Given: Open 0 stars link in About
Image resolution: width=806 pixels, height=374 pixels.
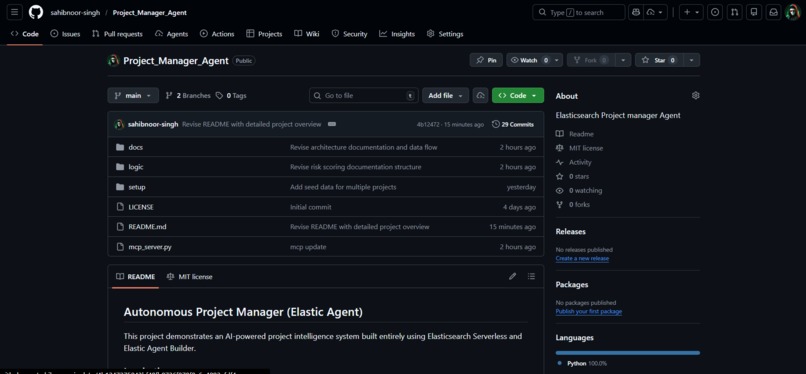Looking at the screenshot, I should (572, 176).
